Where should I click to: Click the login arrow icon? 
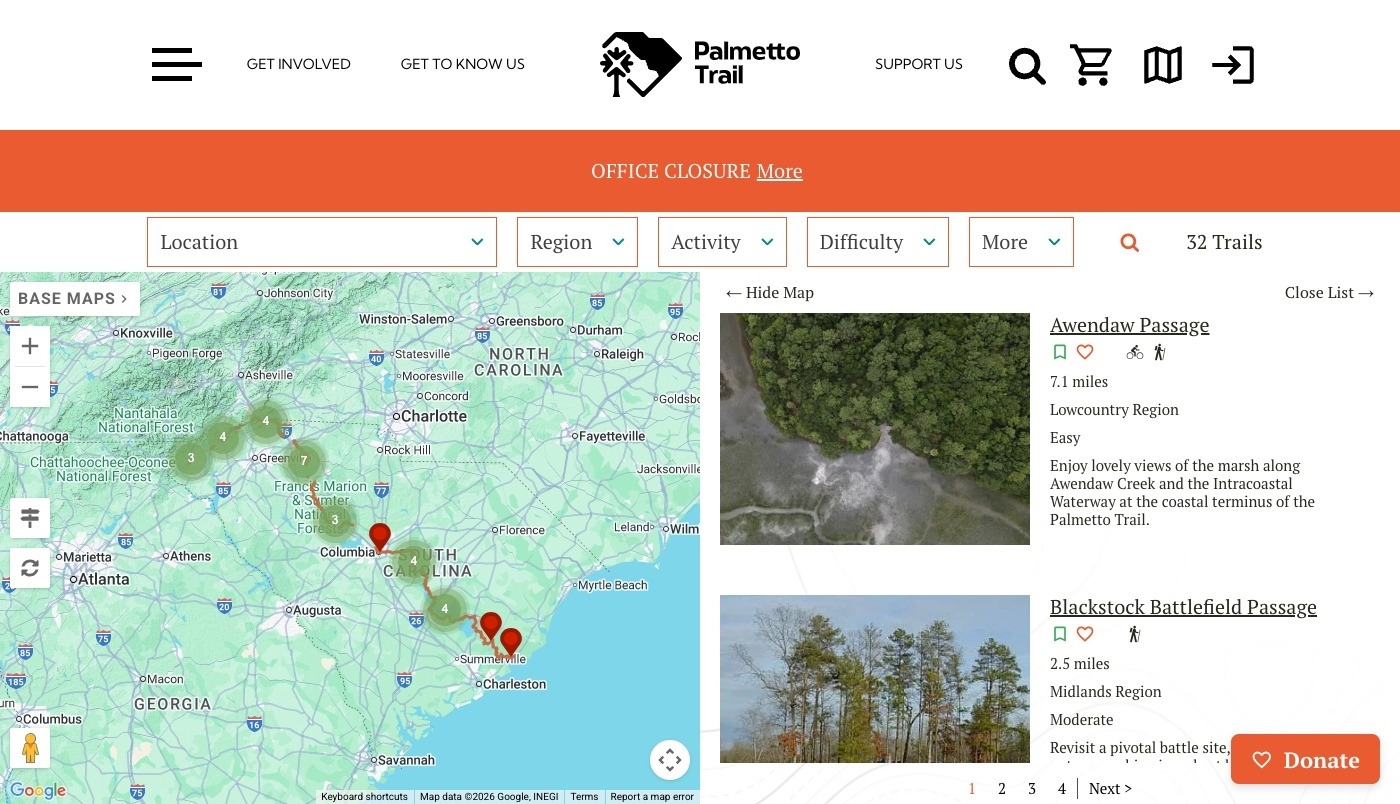click(1233, 66)
